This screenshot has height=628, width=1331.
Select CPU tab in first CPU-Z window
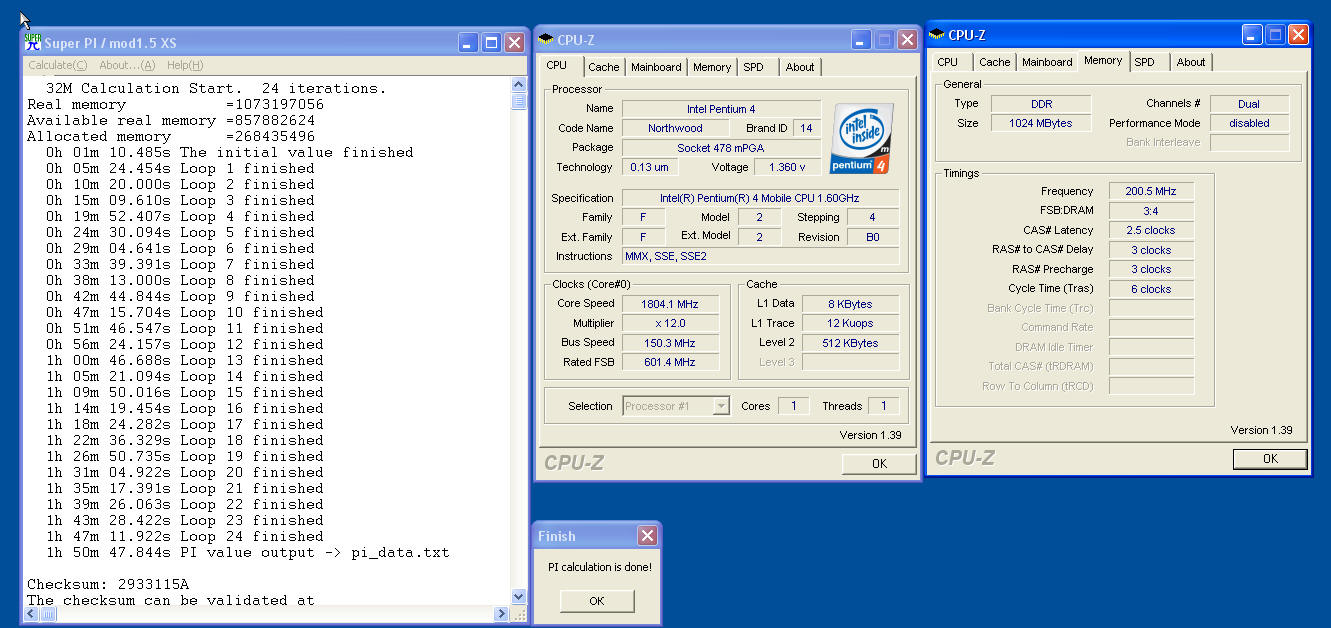click(x=557, y=65)
